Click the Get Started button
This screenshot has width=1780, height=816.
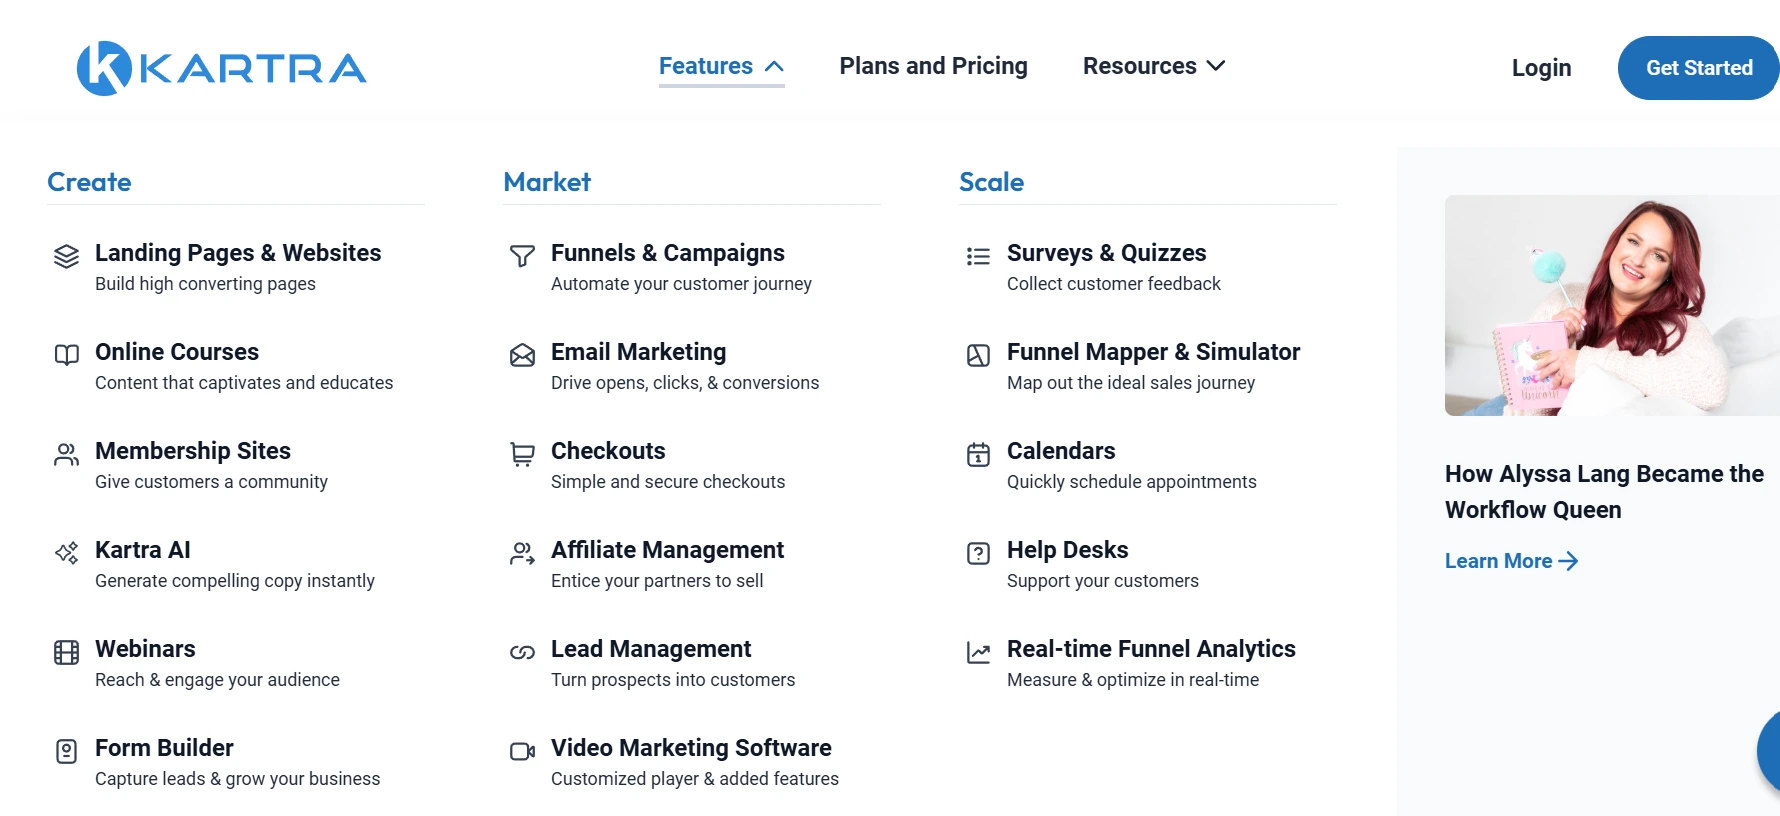point(1699,68)
